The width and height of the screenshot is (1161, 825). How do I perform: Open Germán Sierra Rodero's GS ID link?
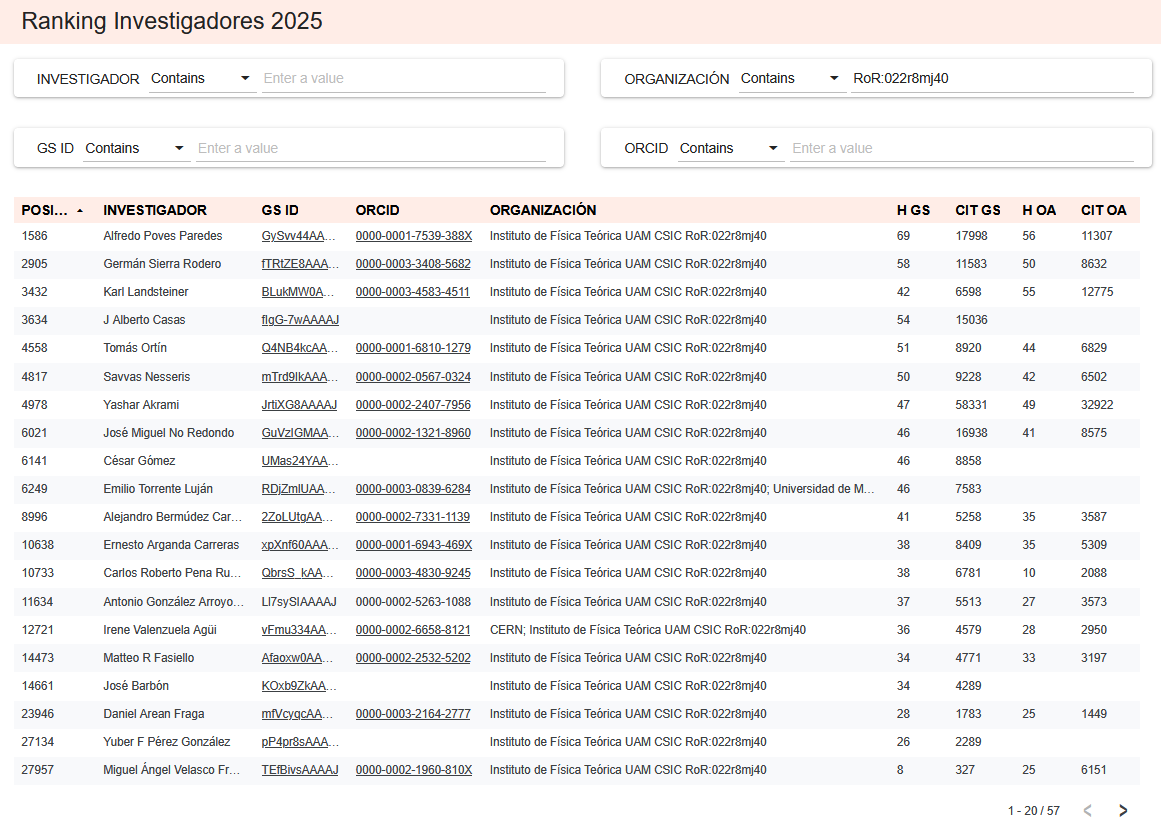pos(300,264)
